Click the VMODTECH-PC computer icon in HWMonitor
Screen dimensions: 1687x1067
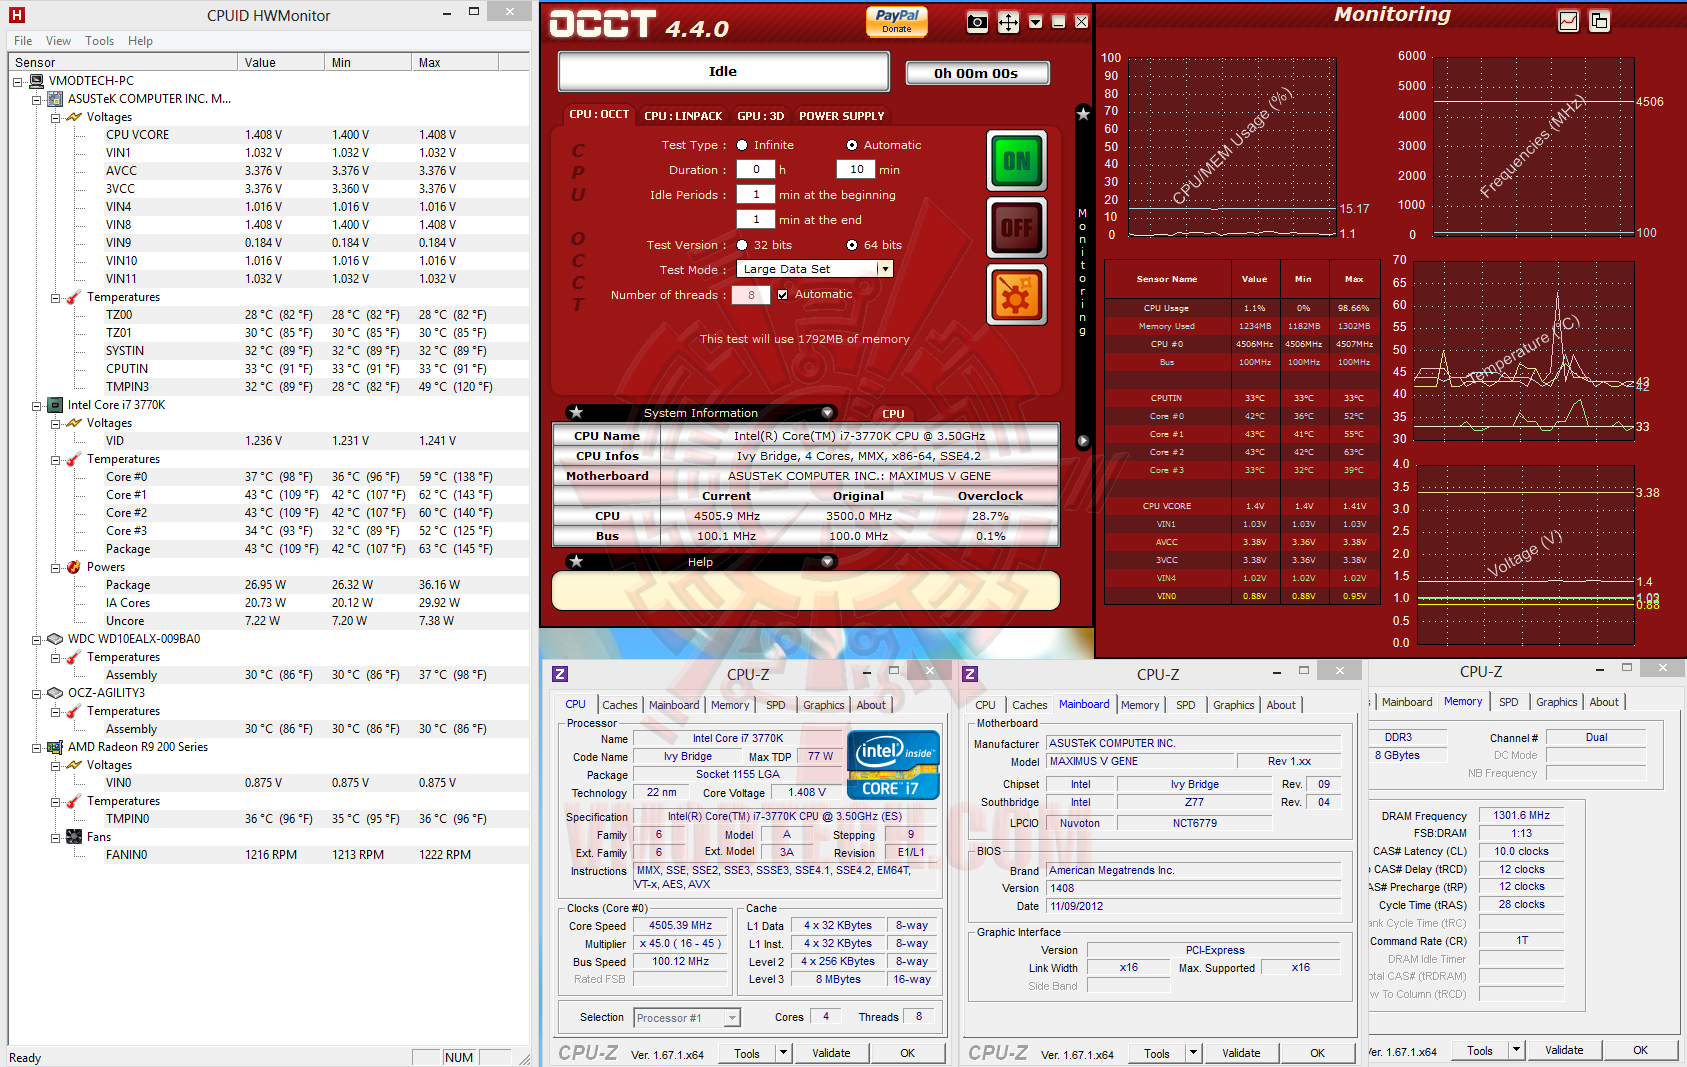(37, 81)
